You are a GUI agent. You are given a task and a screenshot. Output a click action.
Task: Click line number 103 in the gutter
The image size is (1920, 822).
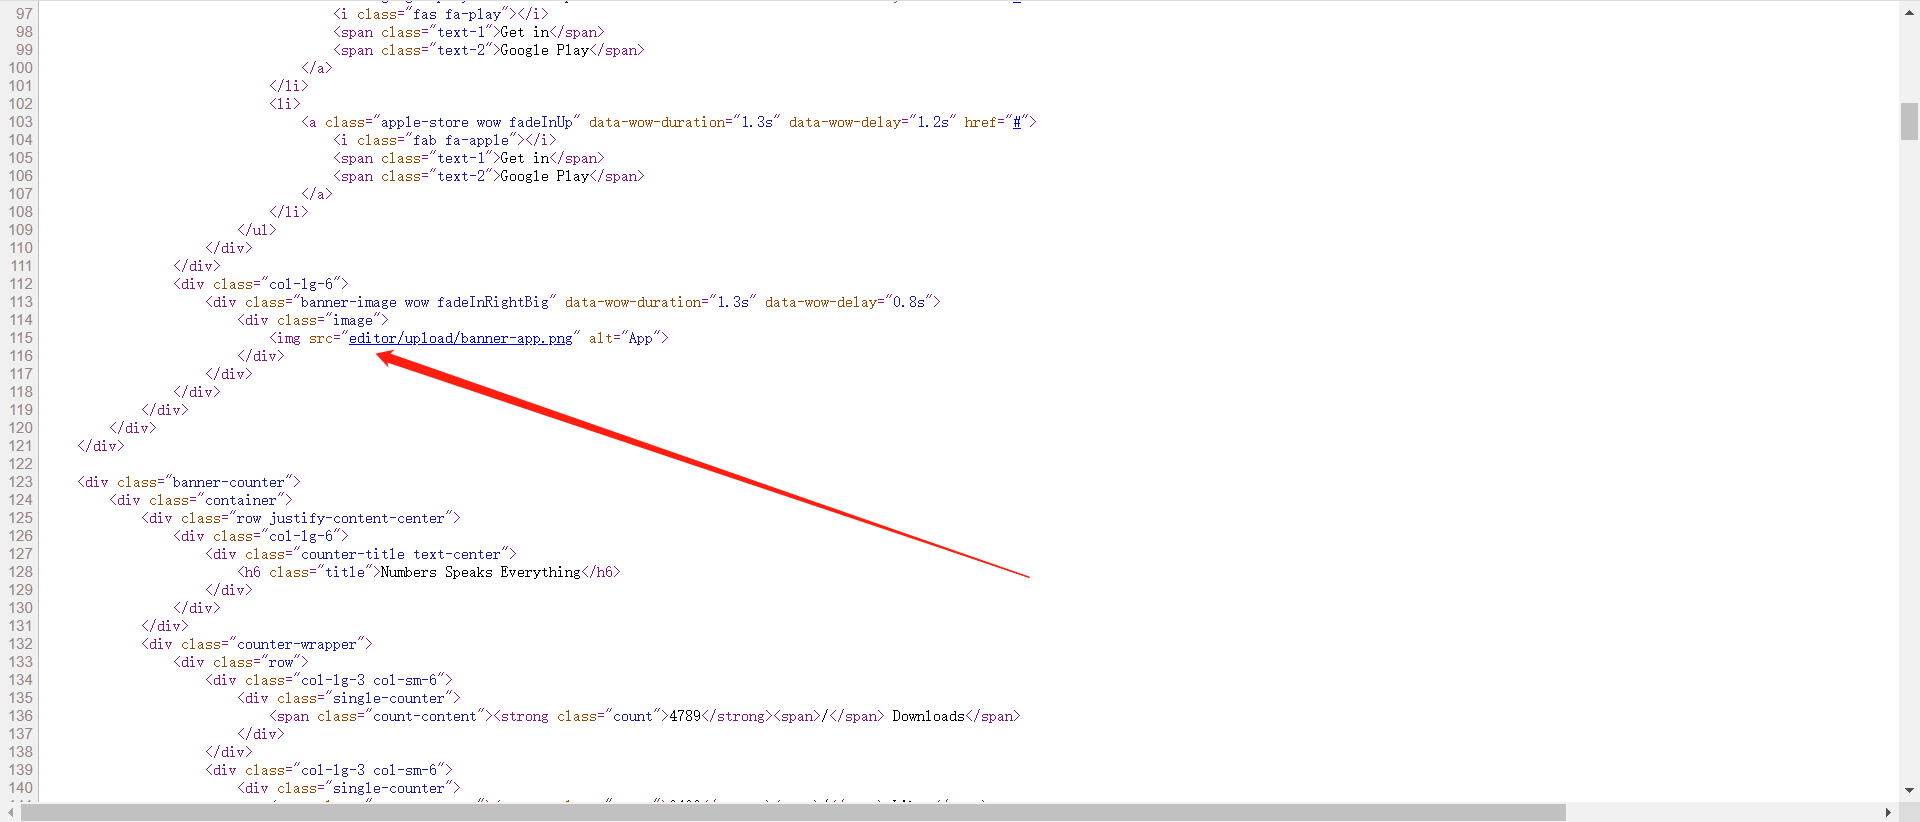21,123
